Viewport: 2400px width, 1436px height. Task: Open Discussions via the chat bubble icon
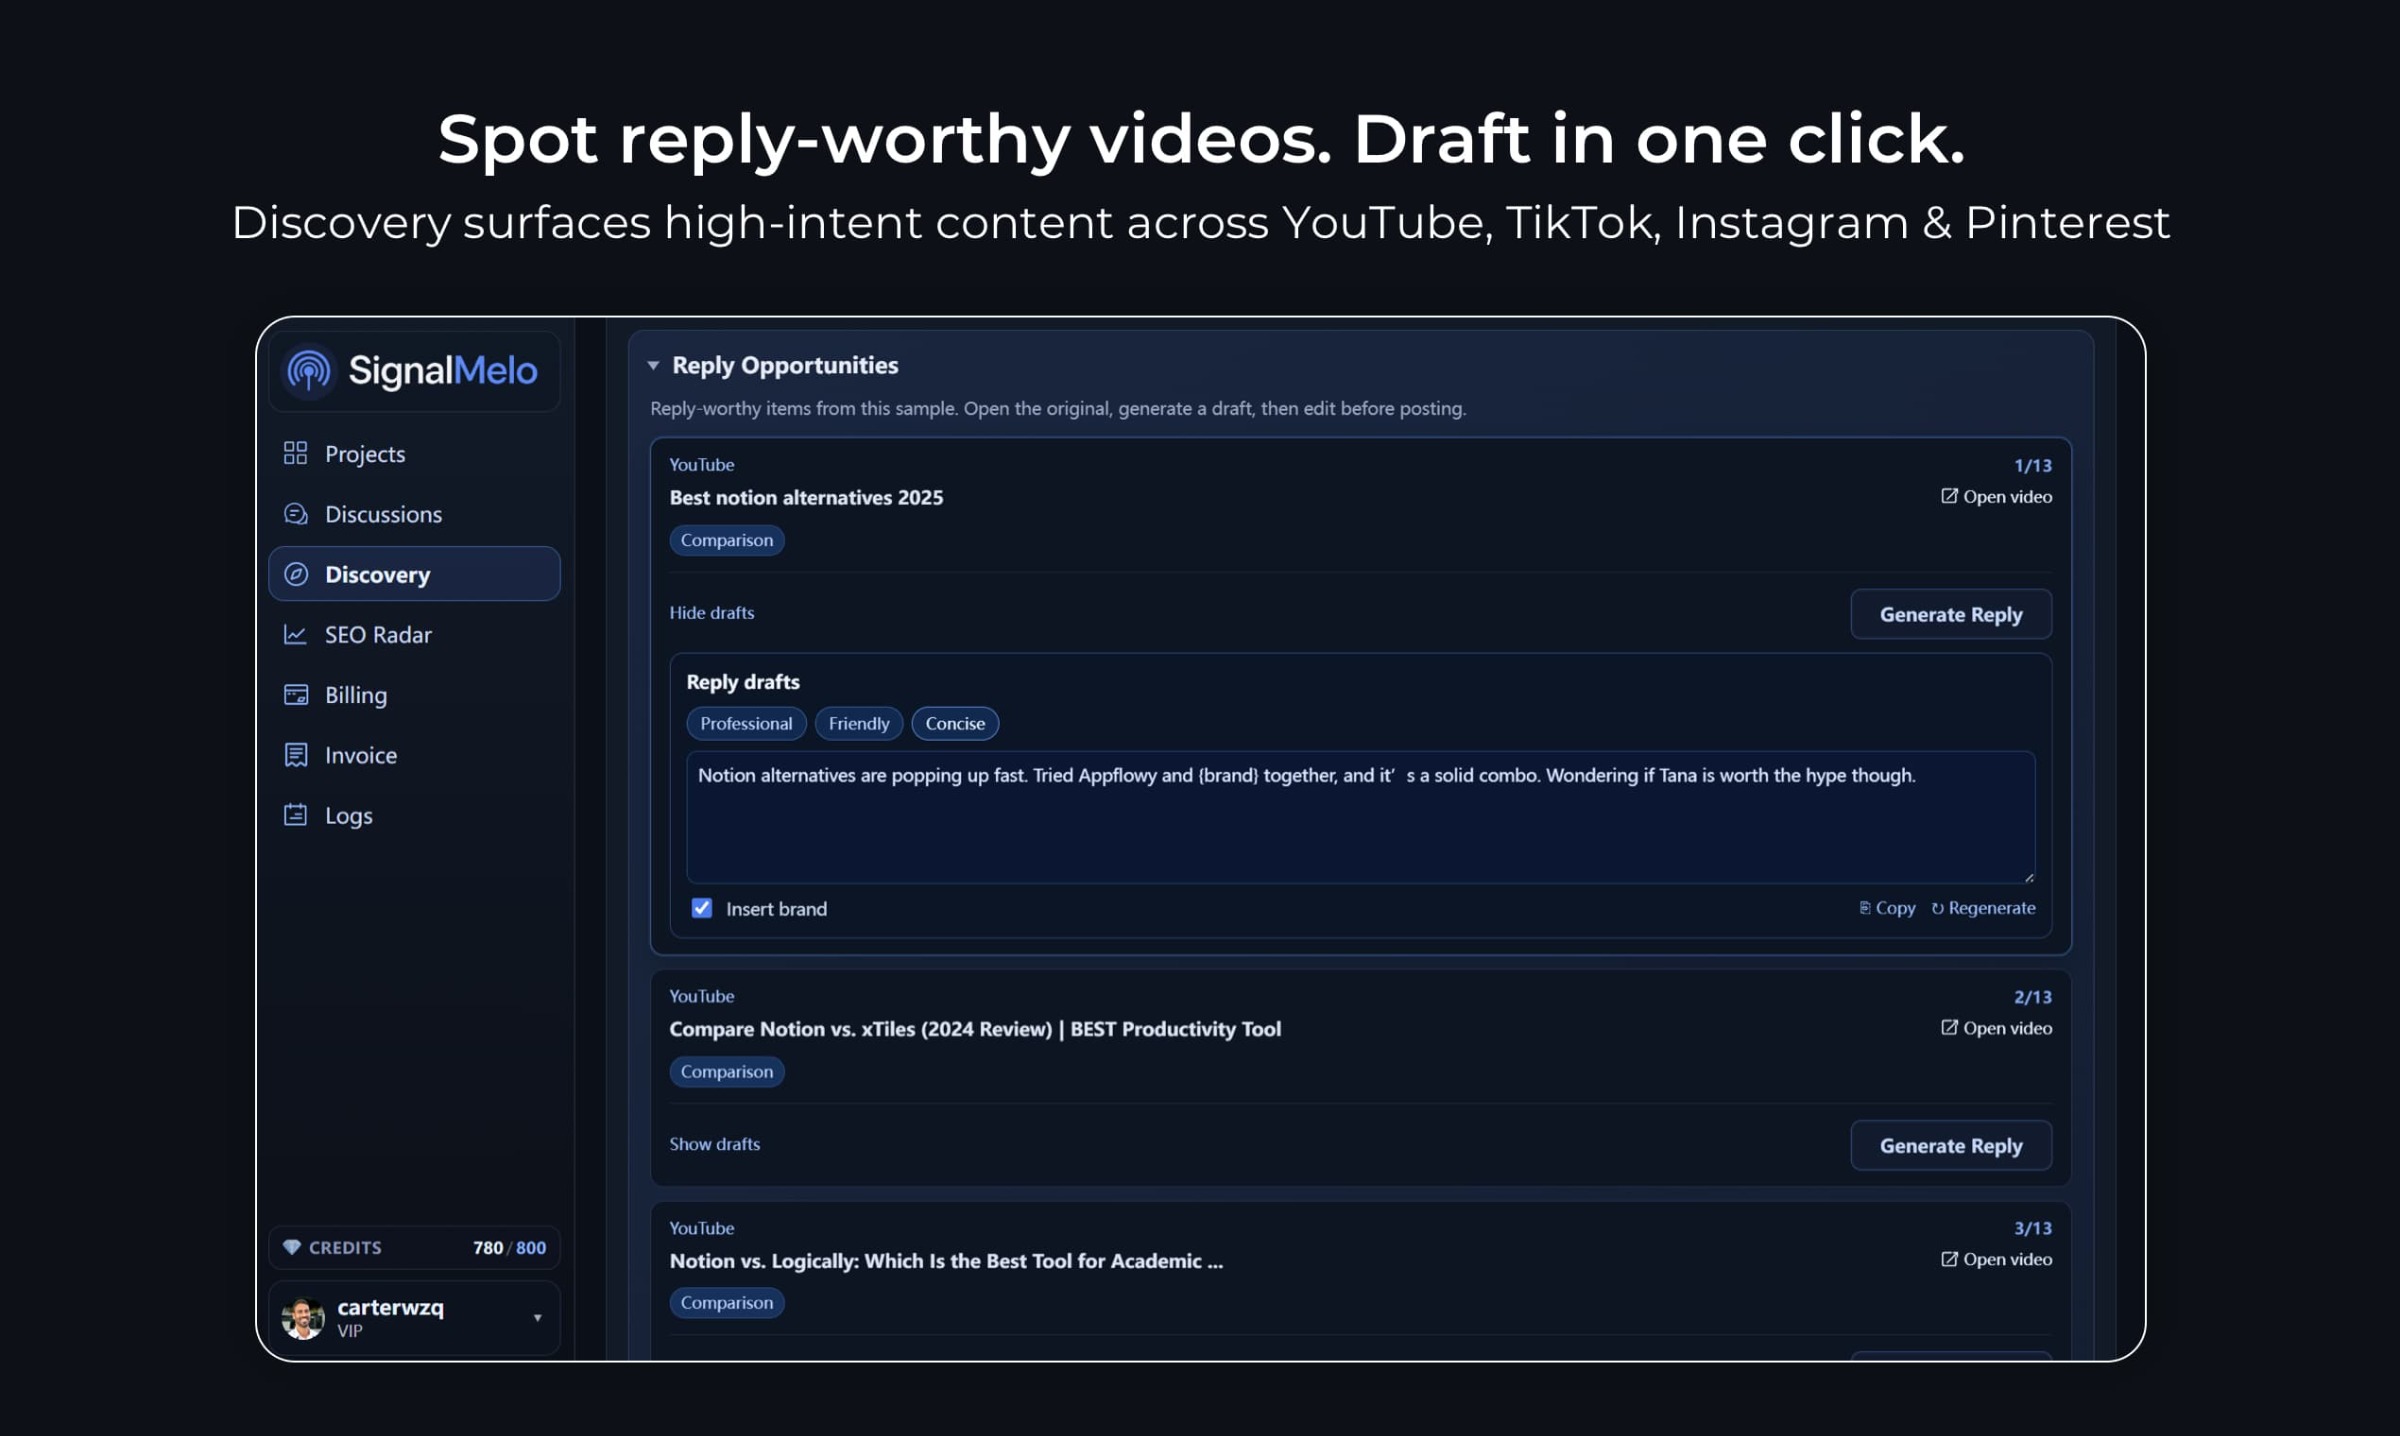point(295,514)
